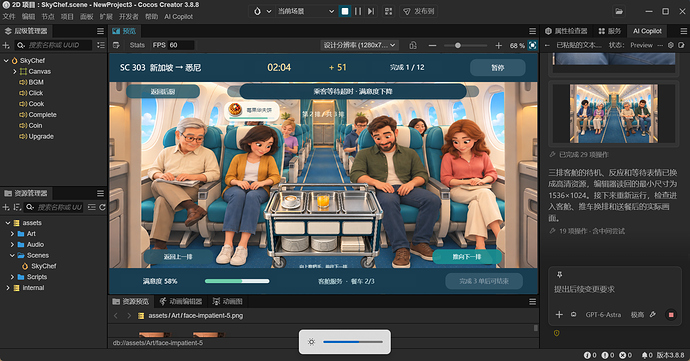Viewport: 690px width, 361px height.
Task: Start new chat compose icon
Action: [681, 45]
